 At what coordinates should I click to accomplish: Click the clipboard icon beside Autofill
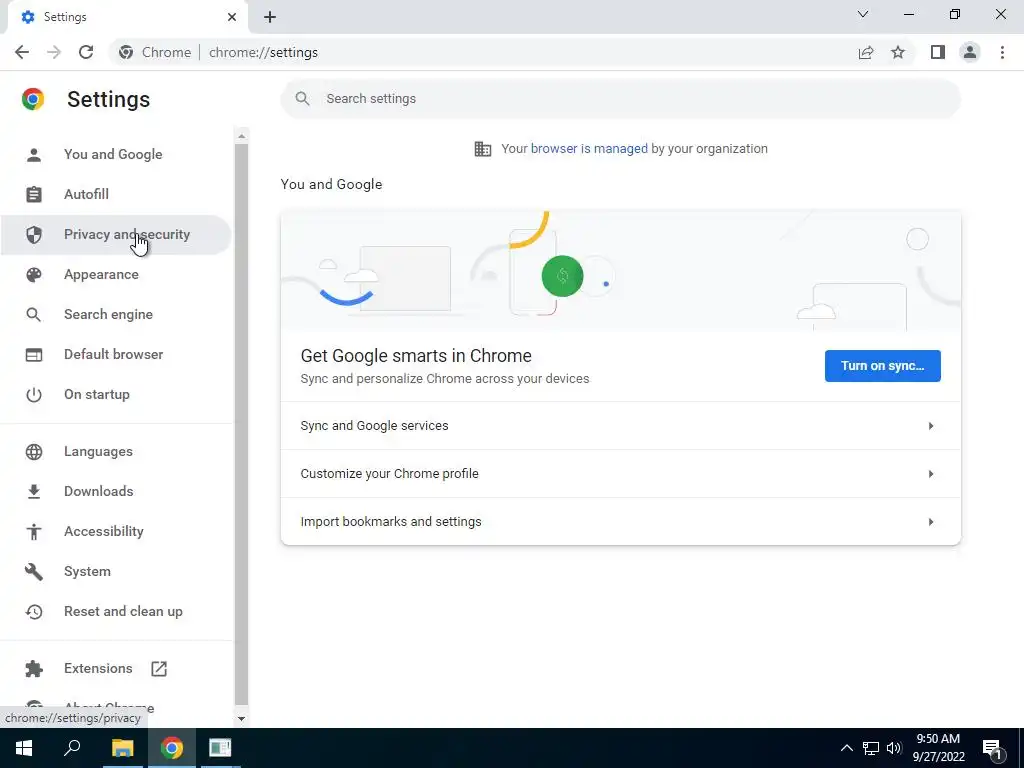(33, 195)
